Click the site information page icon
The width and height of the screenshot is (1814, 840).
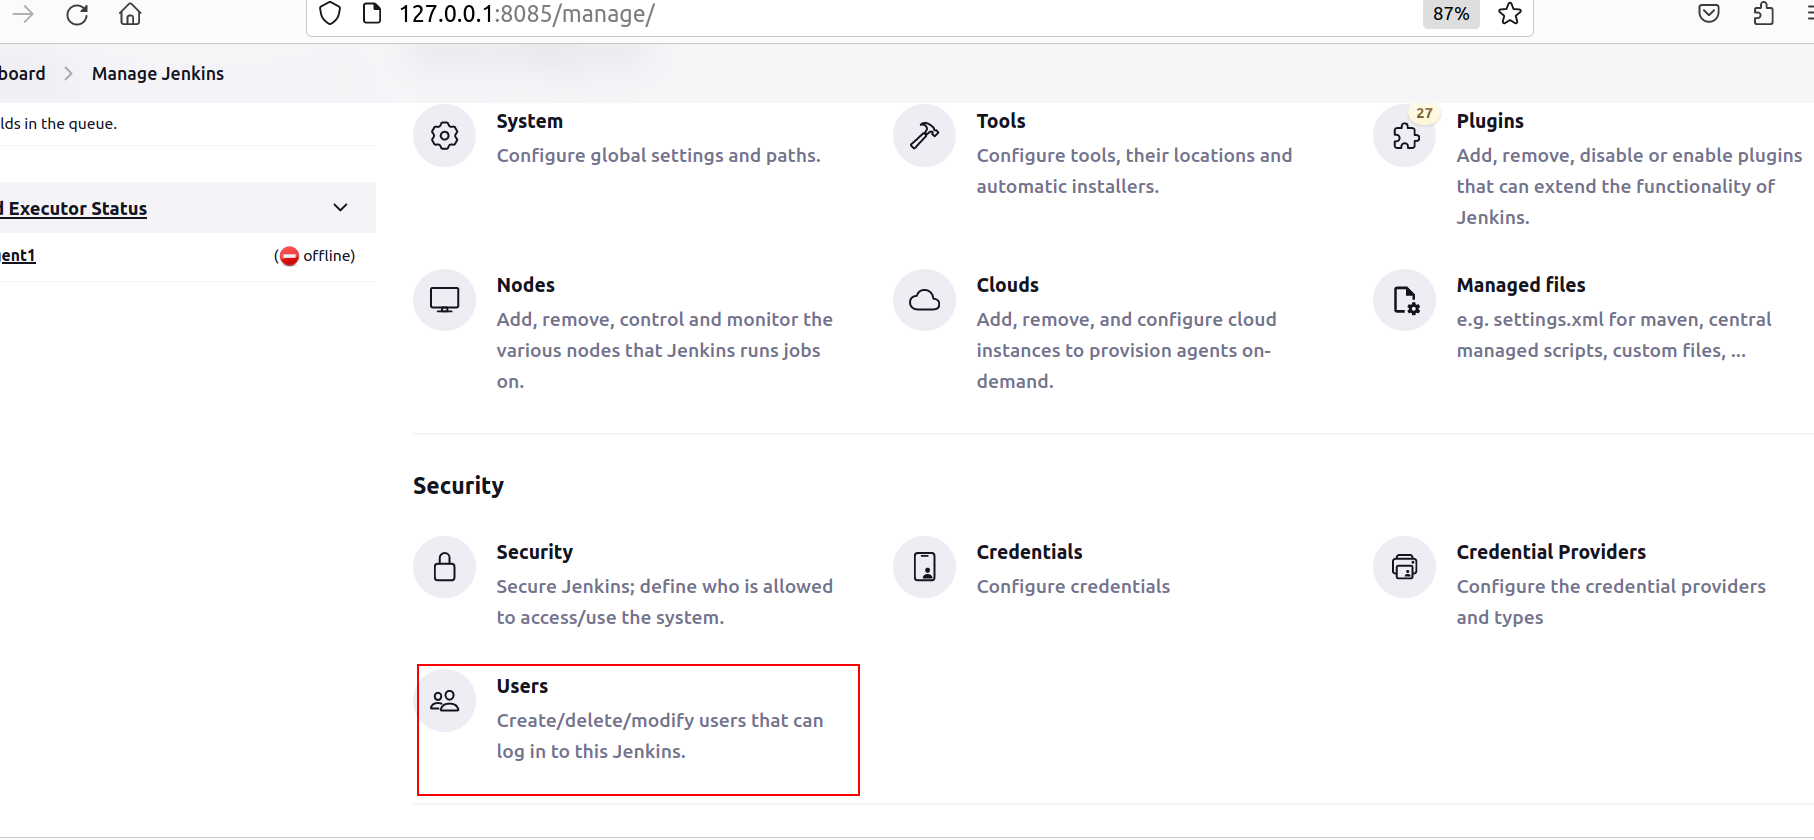372,14
